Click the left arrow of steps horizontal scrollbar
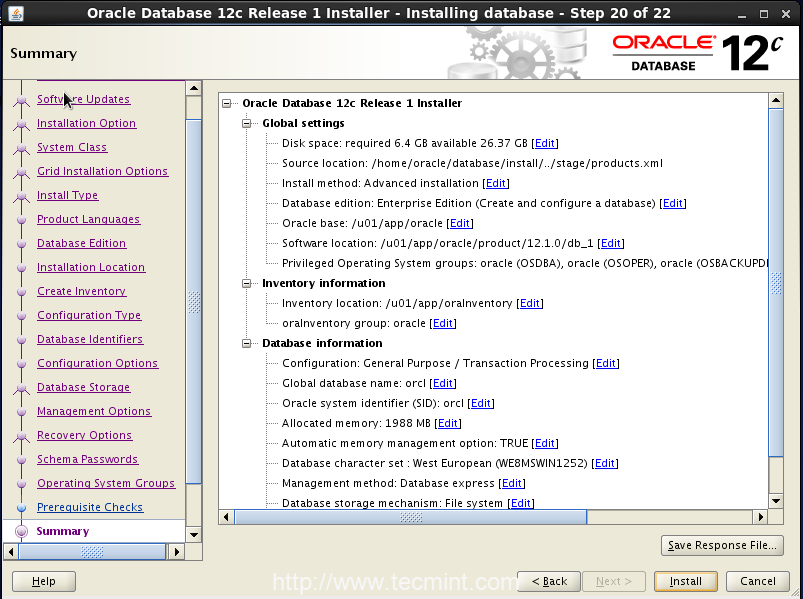The width and height of the screenshot is (803, 599). [x=10, y=551]
